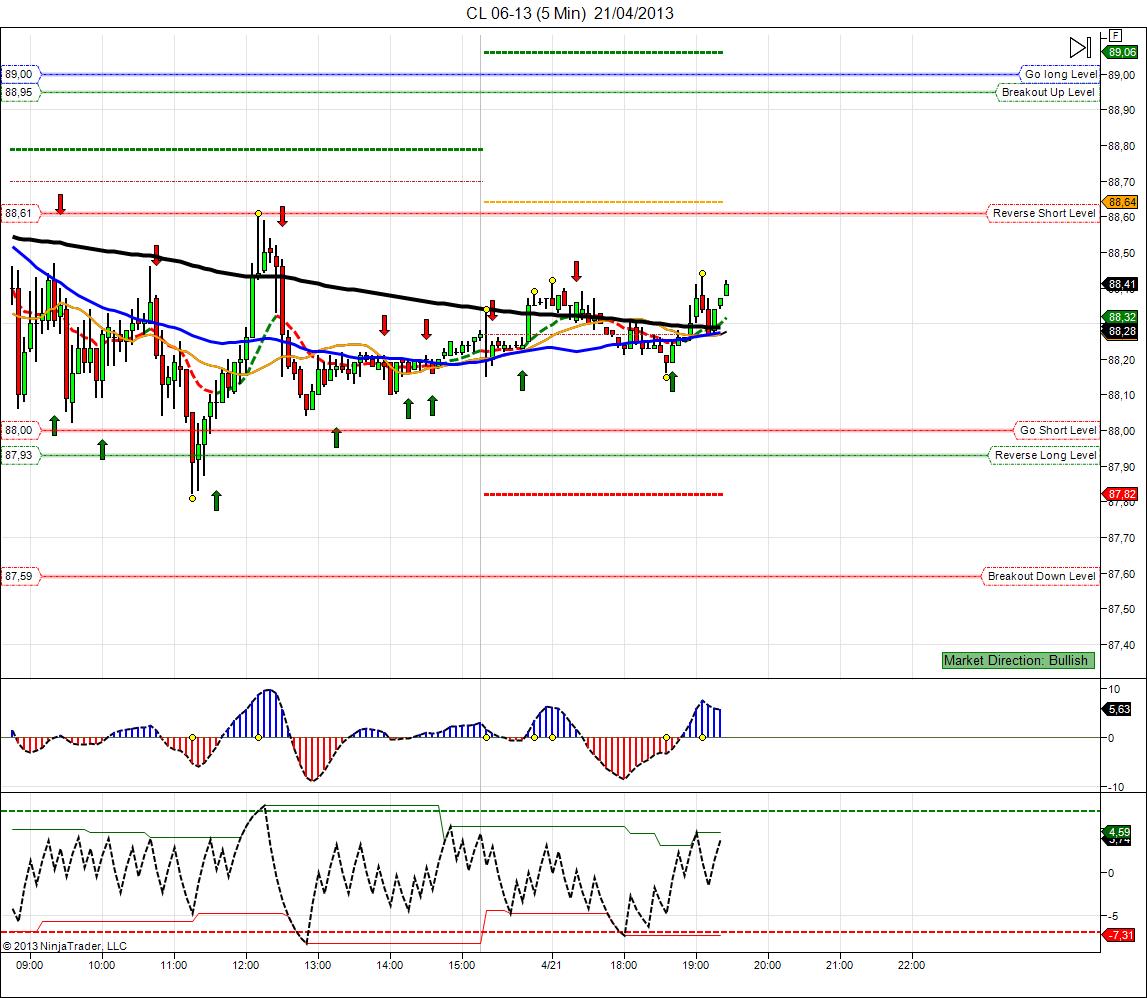Select the black 88,41 last price marker

point(1121,284)
